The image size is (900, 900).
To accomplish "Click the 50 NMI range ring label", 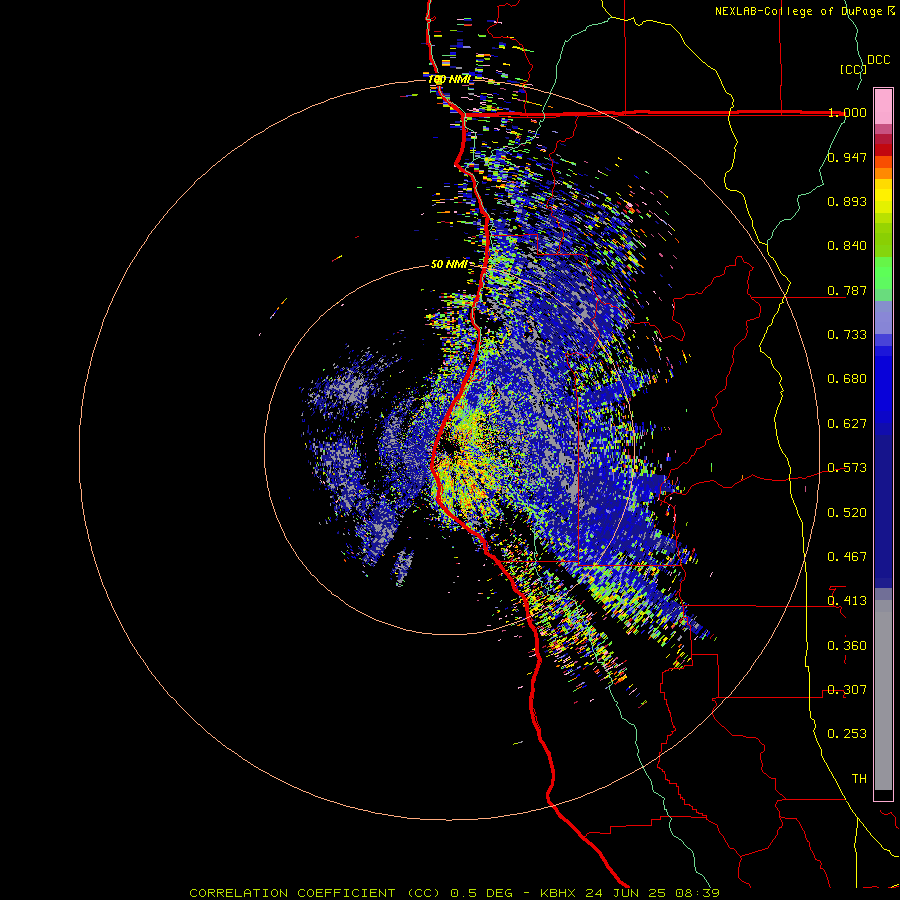I will (x=449, y=265).
